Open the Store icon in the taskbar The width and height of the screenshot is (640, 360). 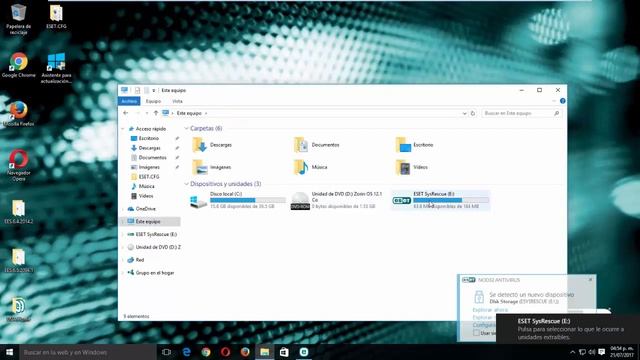point(284,352)
